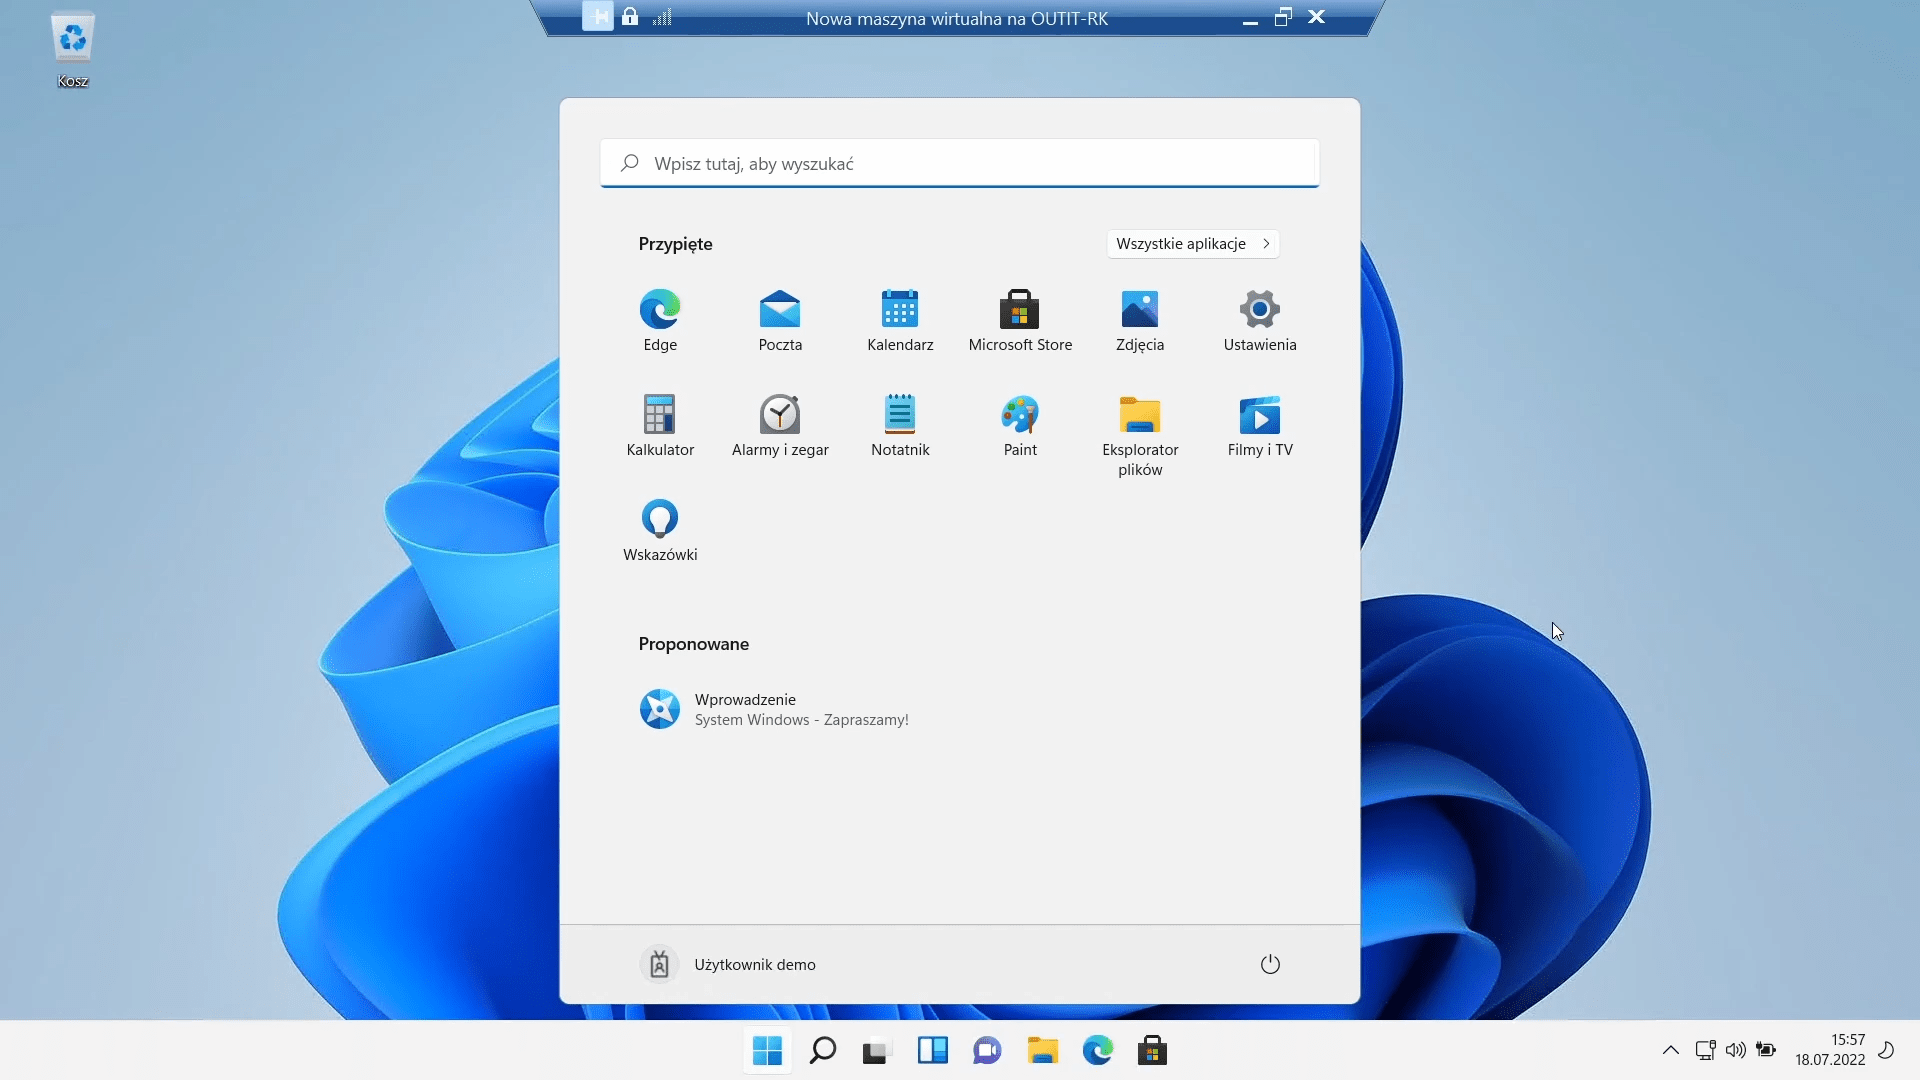This screenshot has height=1080, width=1920.
Task: Open Microsoft Store pinned icon
Action: [1020, 320]
